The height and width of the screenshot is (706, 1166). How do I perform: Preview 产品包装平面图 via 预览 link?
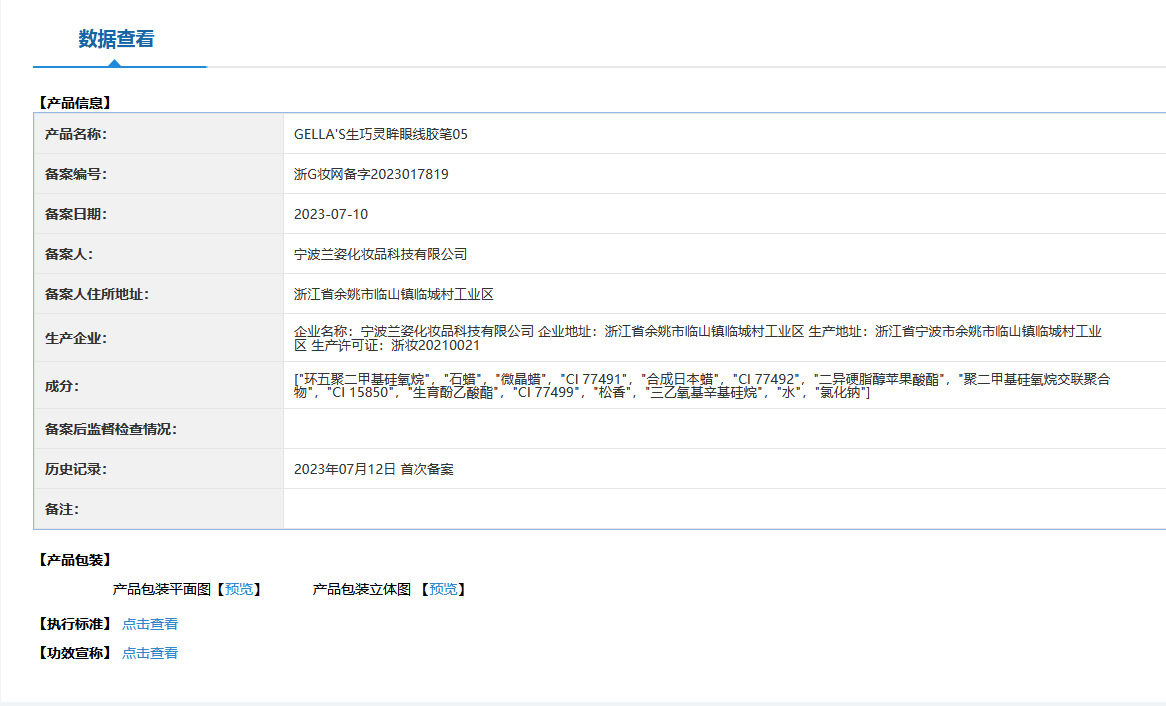pos(239,589)
